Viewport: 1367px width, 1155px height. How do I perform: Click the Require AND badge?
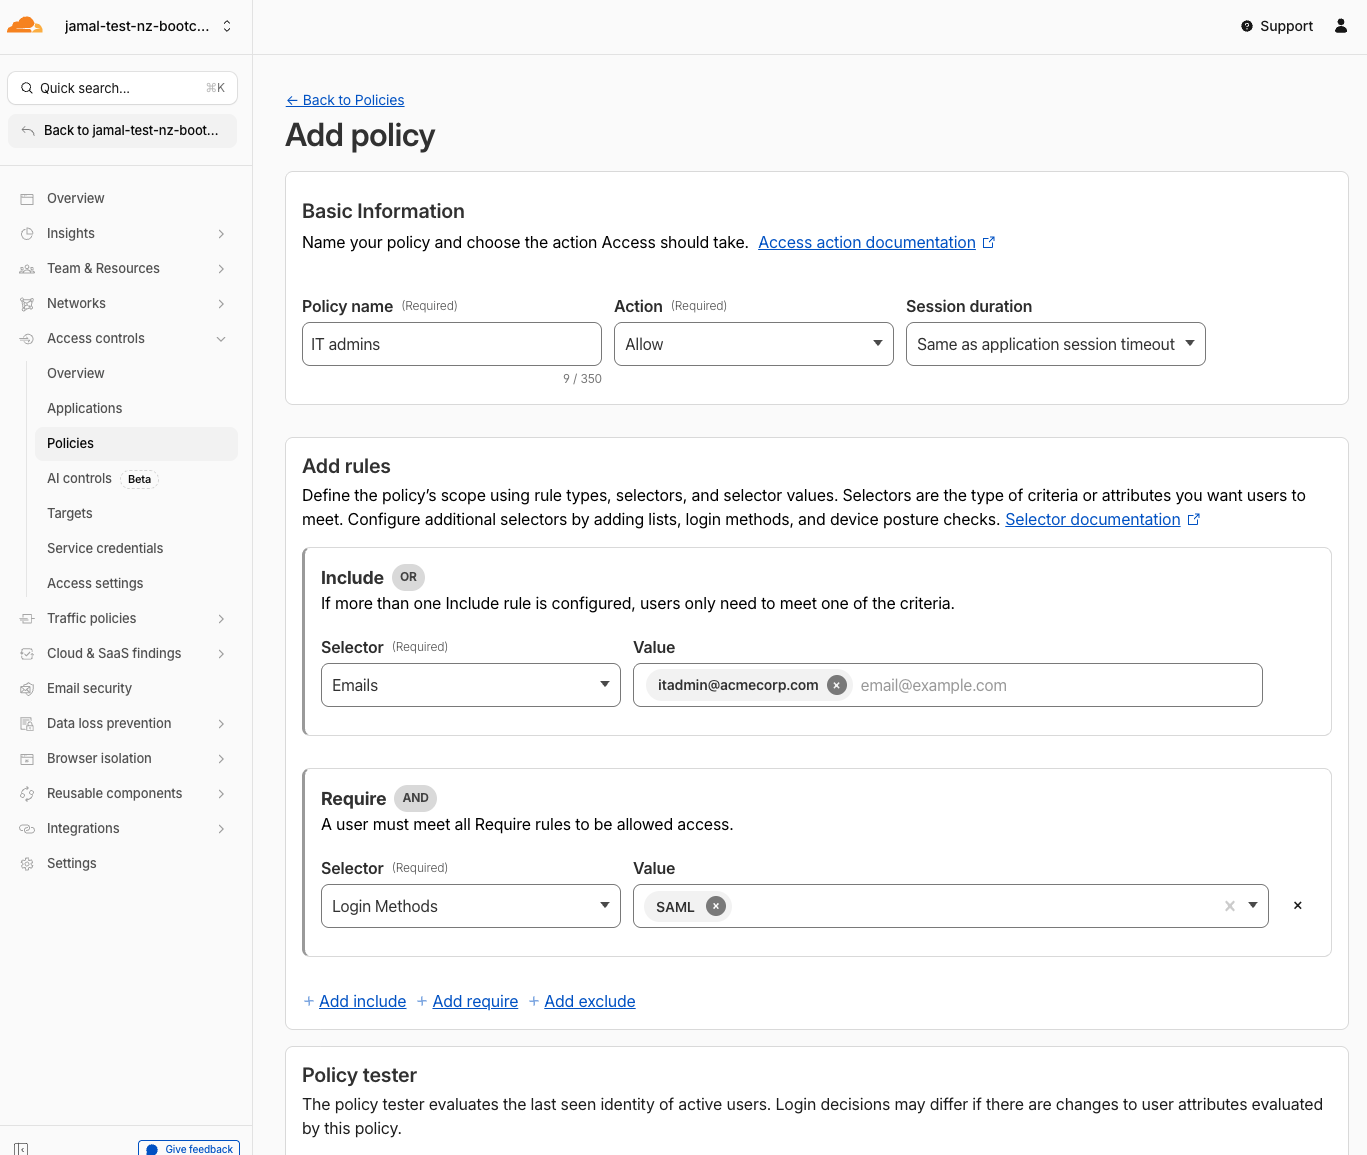(415, 798)
